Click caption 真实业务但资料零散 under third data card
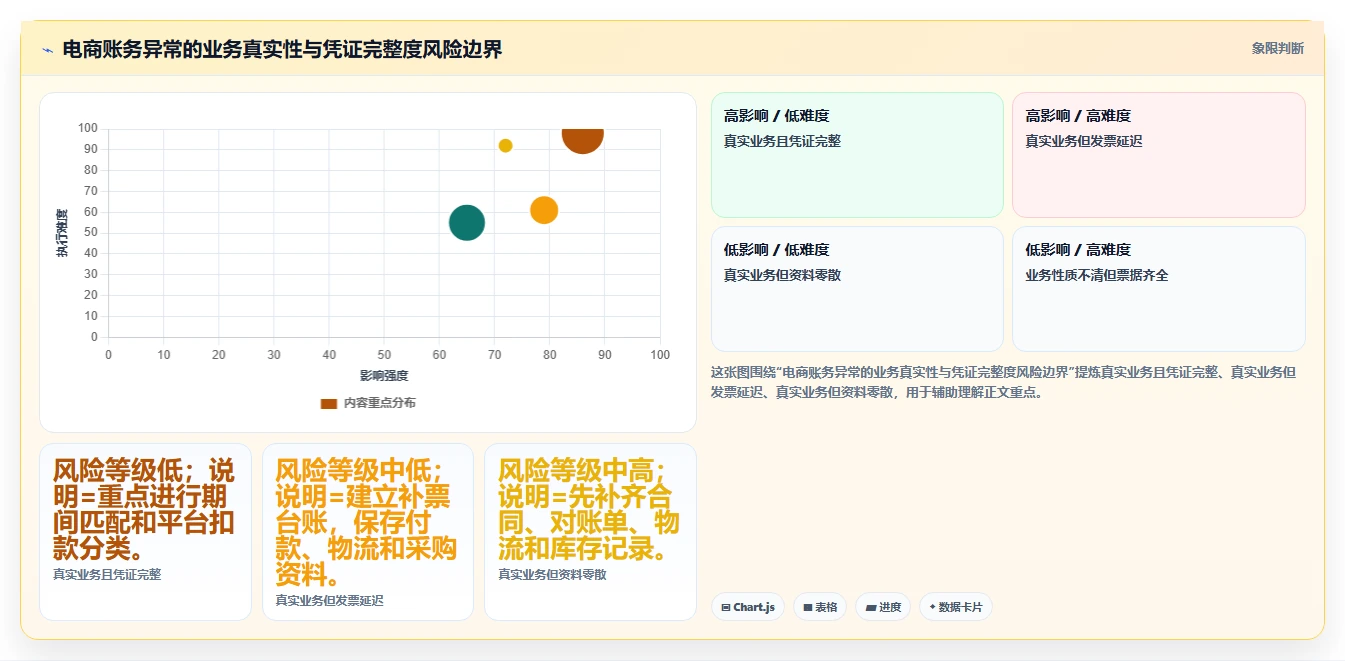The image size is (1345, 661). [x=552, y=575]
